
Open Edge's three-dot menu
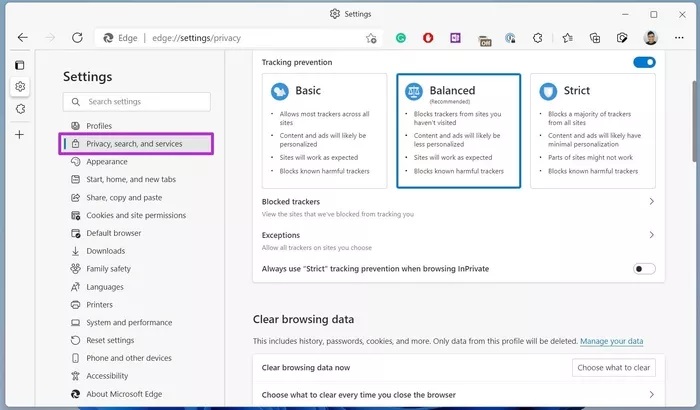tap(680, 38)
